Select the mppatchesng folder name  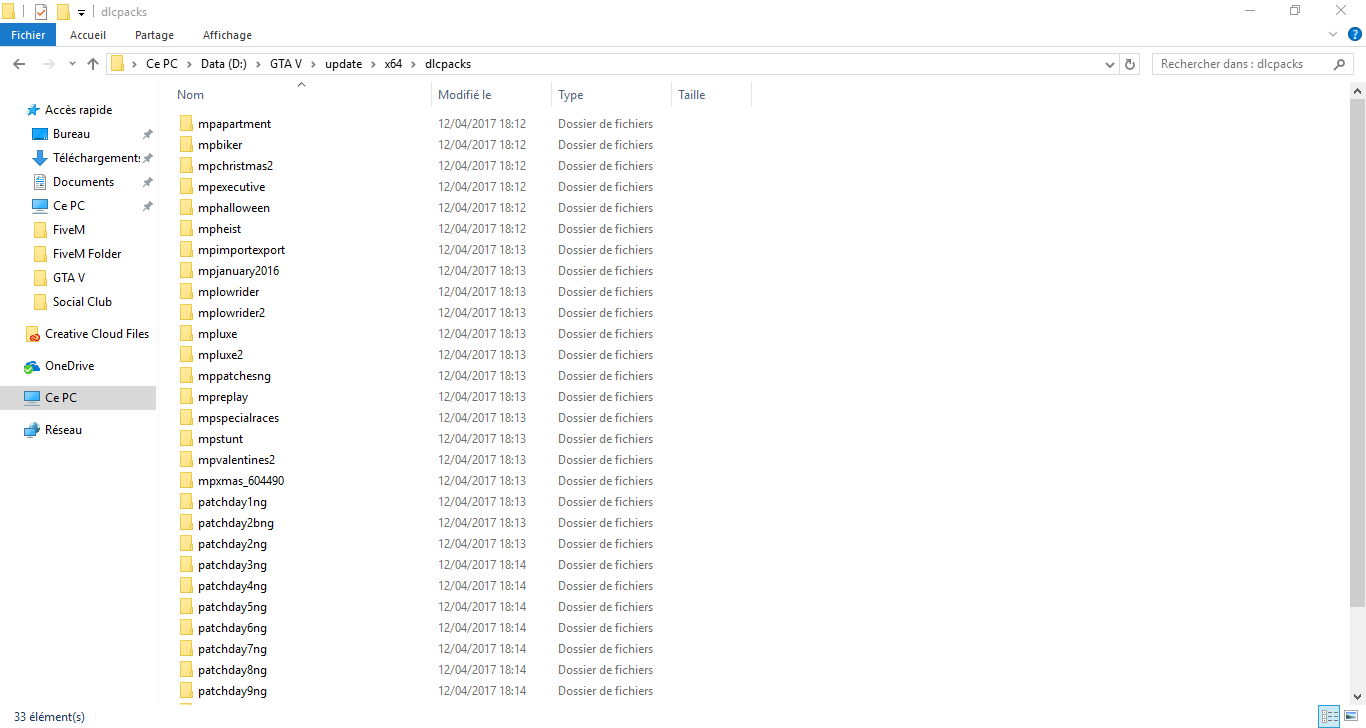tap(234, 376)
